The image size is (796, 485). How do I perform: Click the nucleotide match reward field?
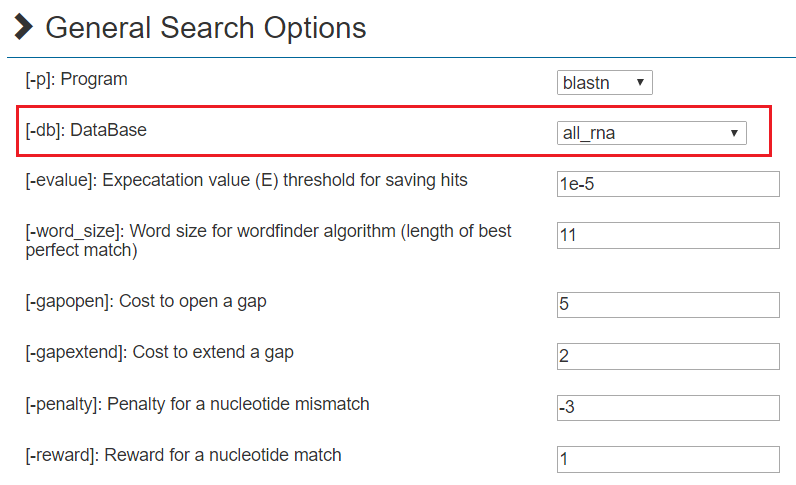[x=667, y=459]
